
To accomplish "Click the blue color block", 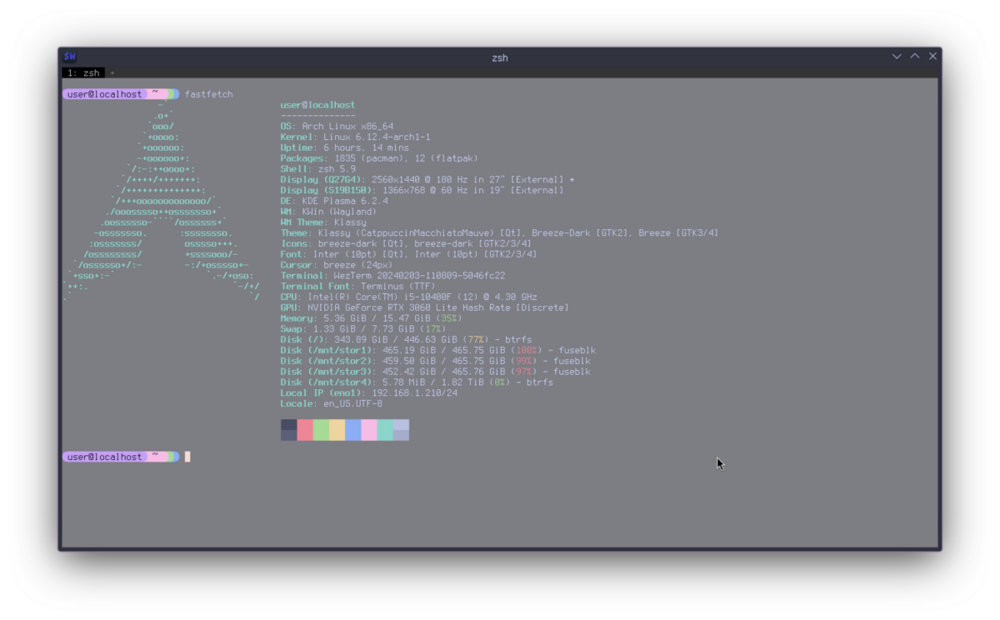I will [x=353, y=430].
